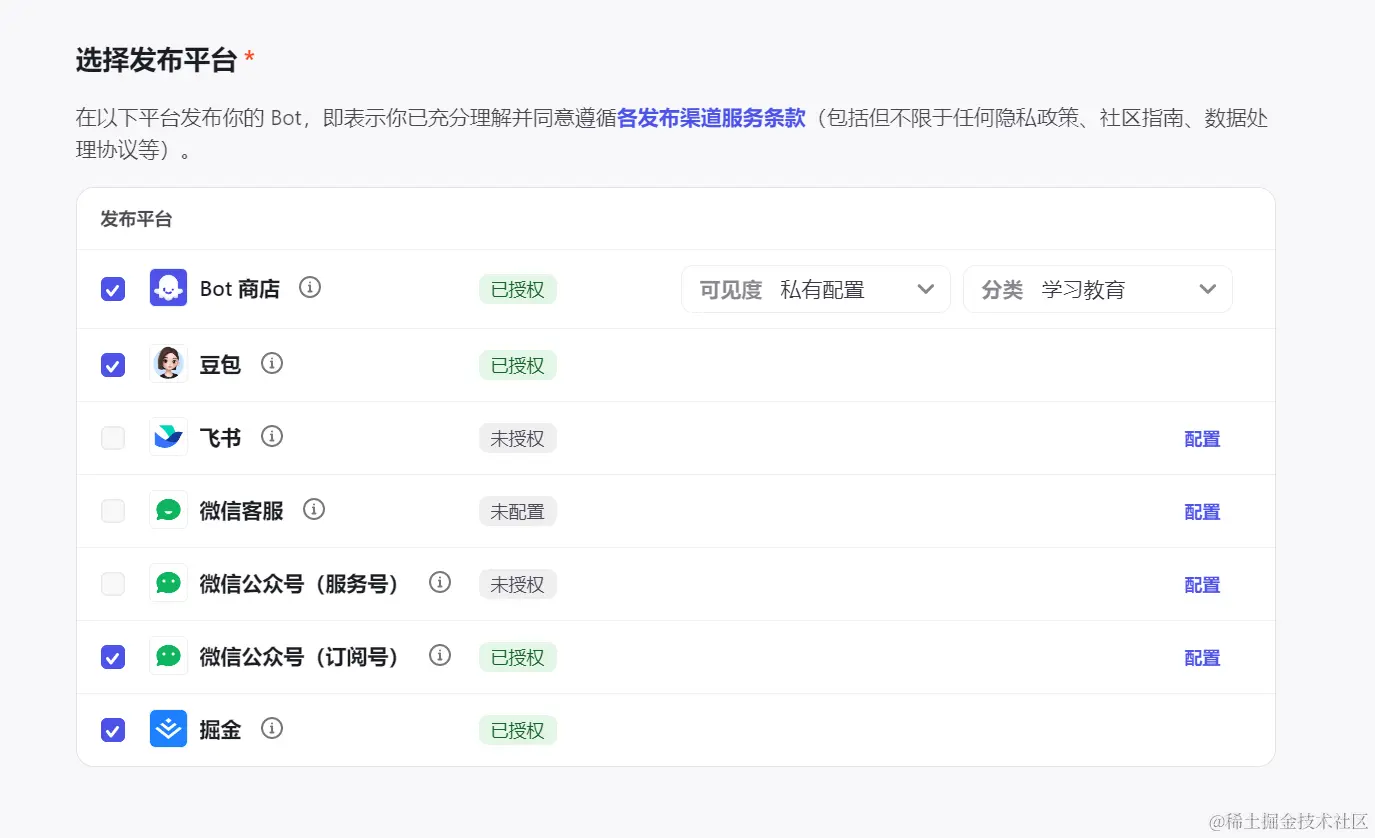Click 已授权 badge in 微信公众号（订阅号）row
Viewport: 1375px width, 838px height.
518,657
